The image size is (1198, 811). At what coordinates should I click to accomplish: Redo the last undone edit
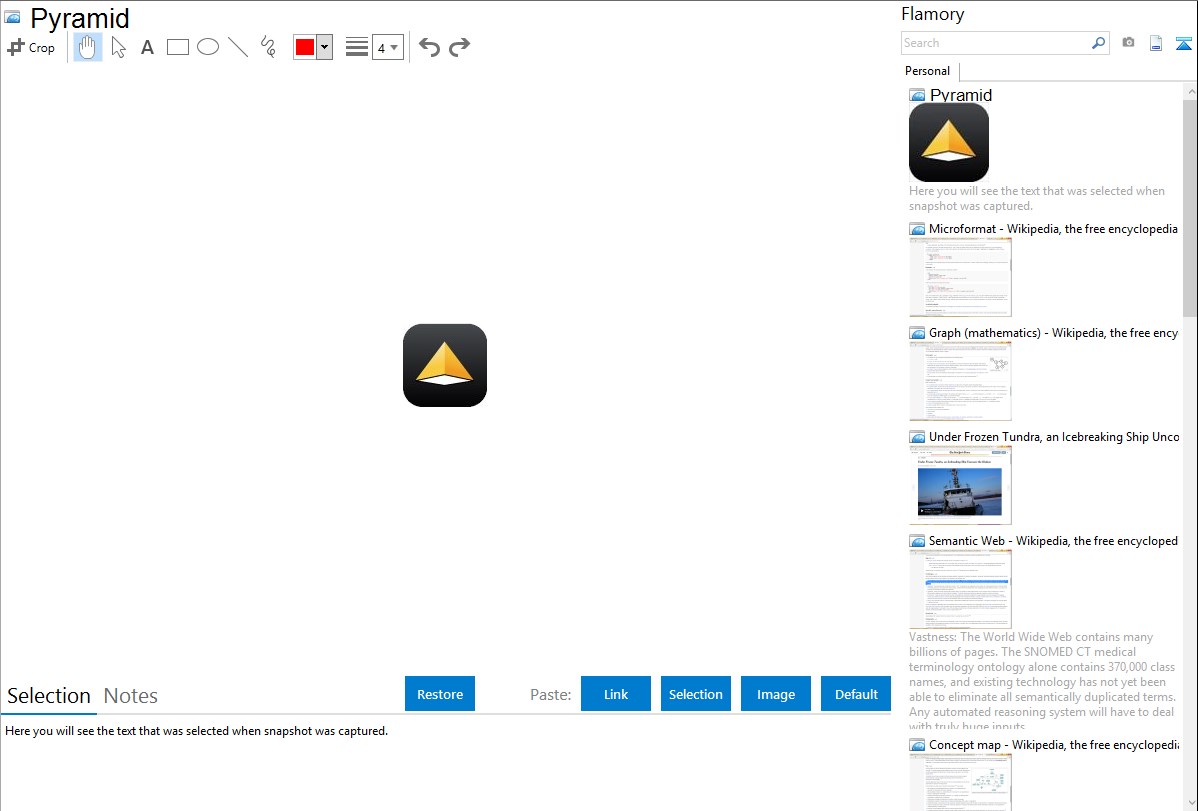tap(459, 47)
